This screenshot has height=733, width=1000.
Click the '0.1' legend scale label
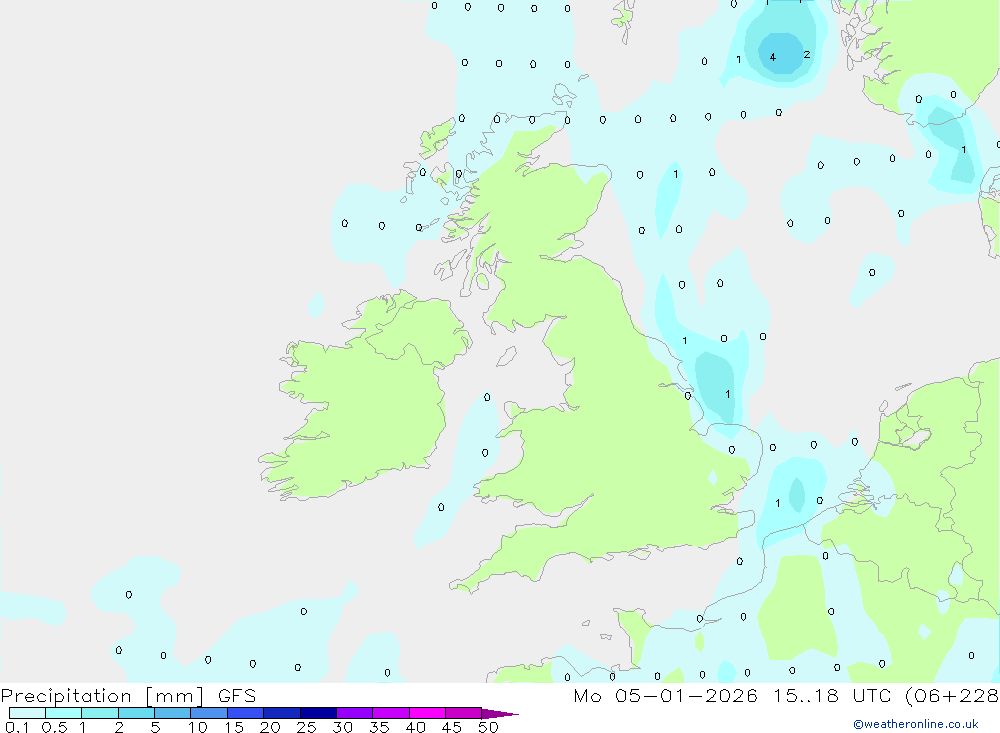tap(17, 727)
